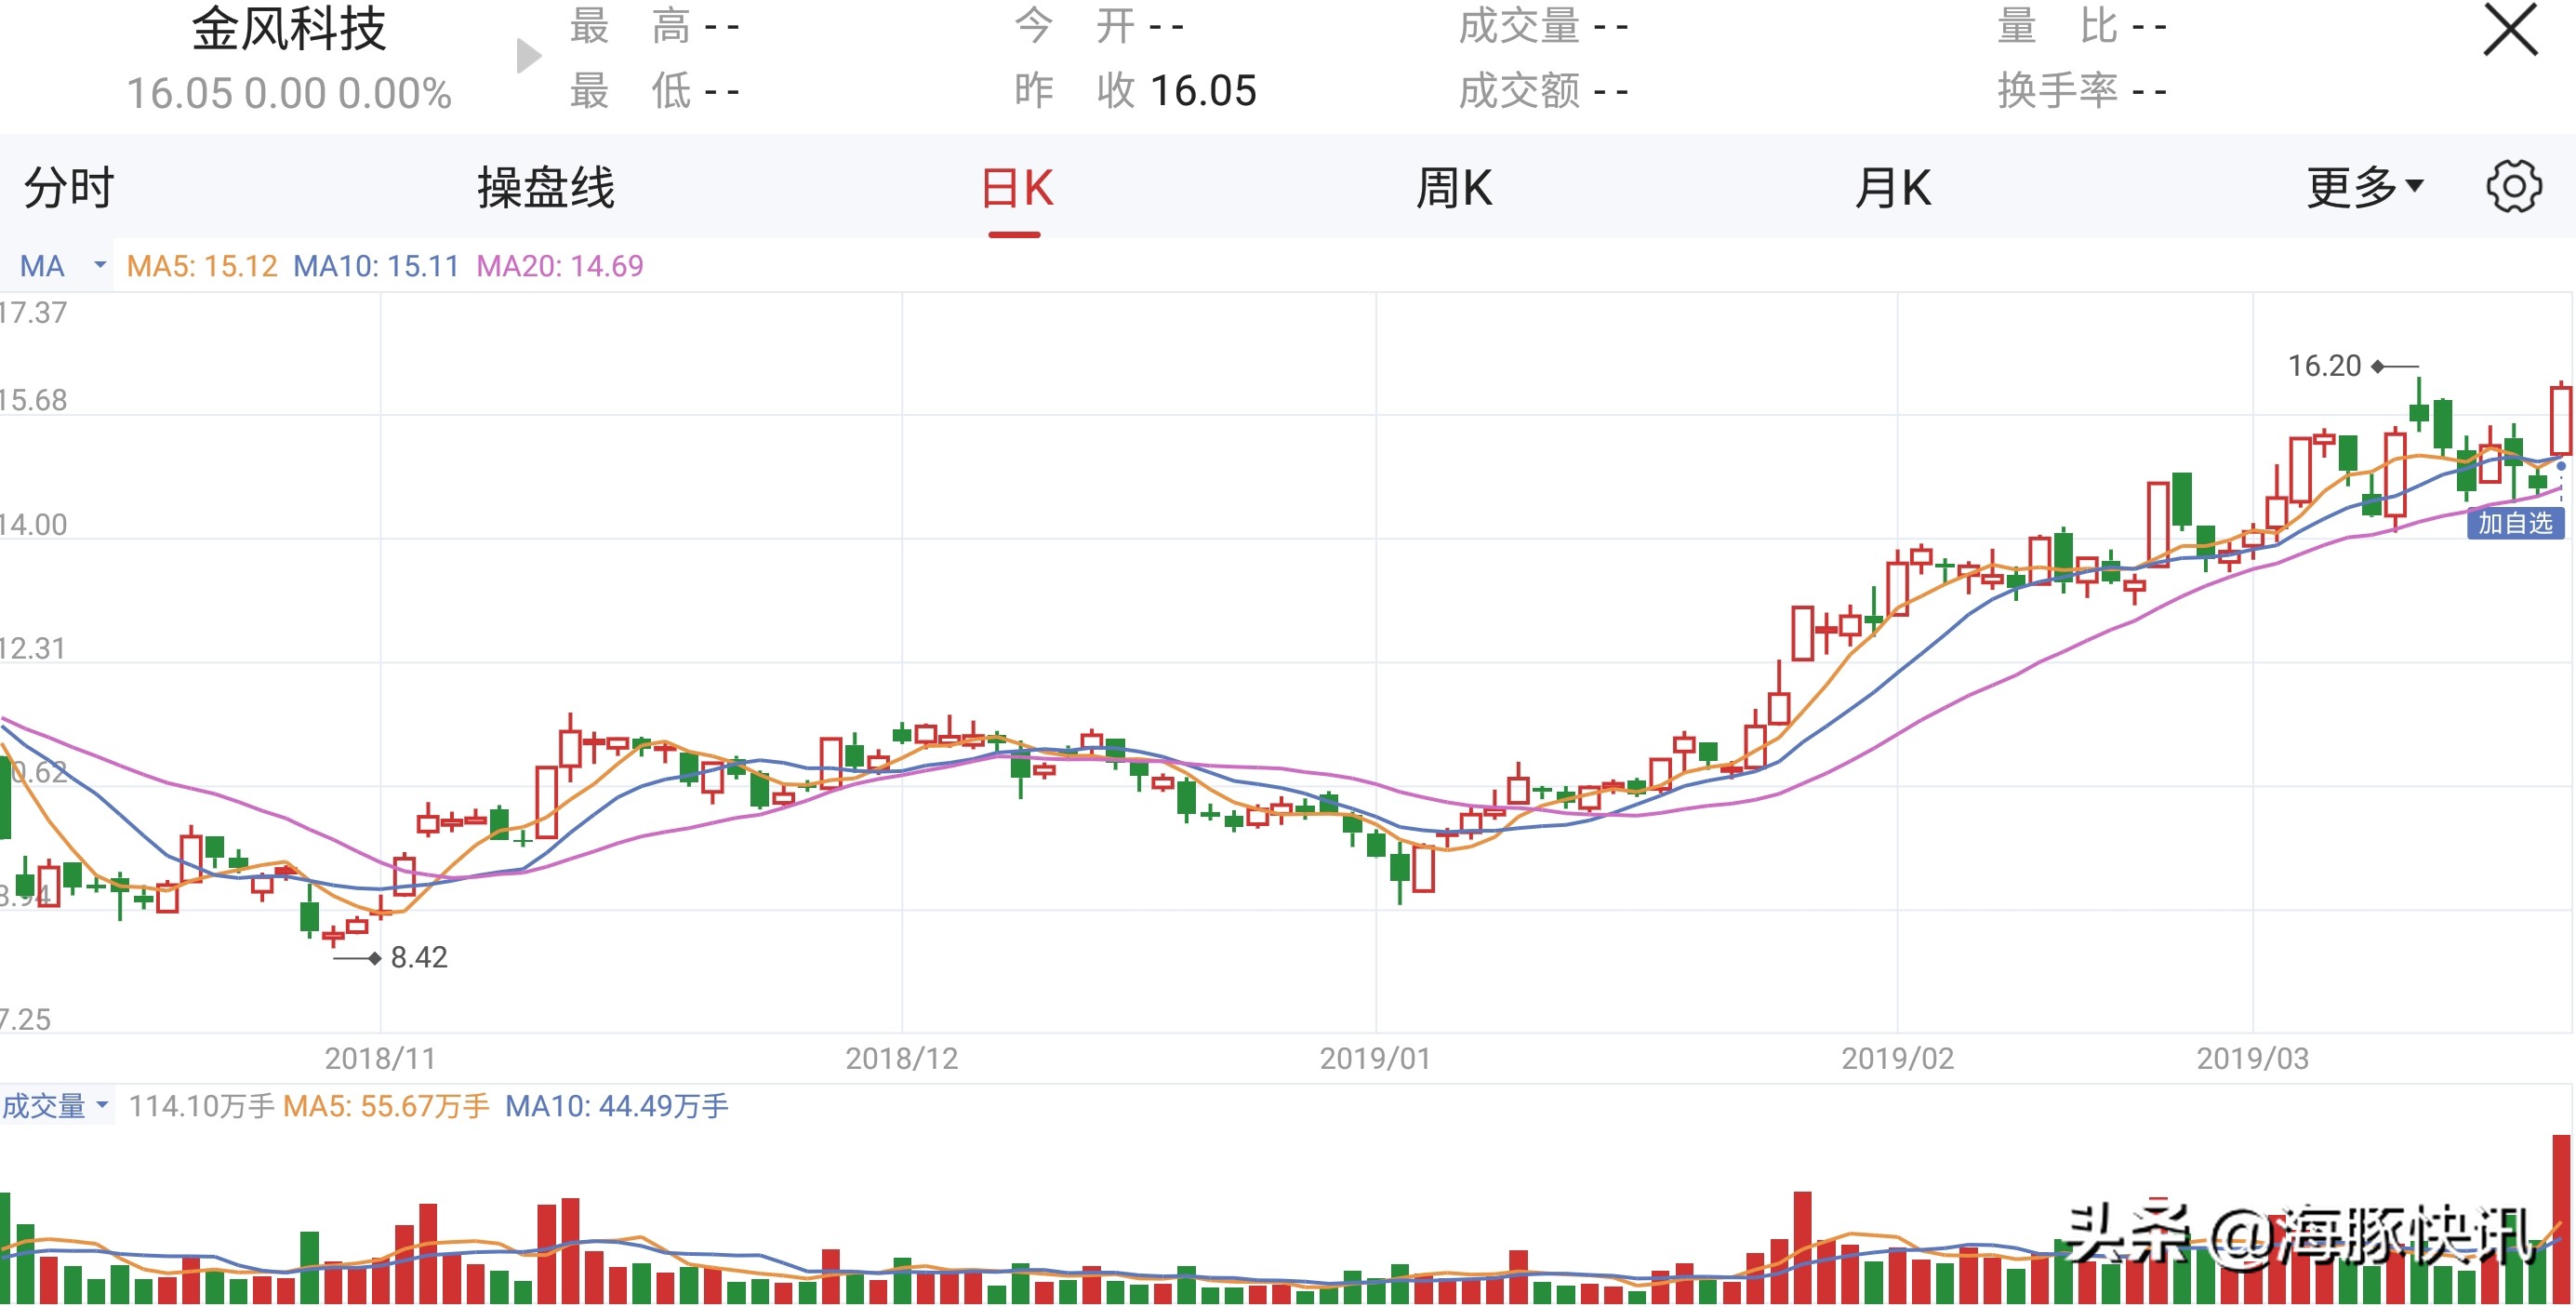Screen dimensions: 2576x1307
Task: Click the latest red candlestick at chart's right edge
Action: (2561, 420)
